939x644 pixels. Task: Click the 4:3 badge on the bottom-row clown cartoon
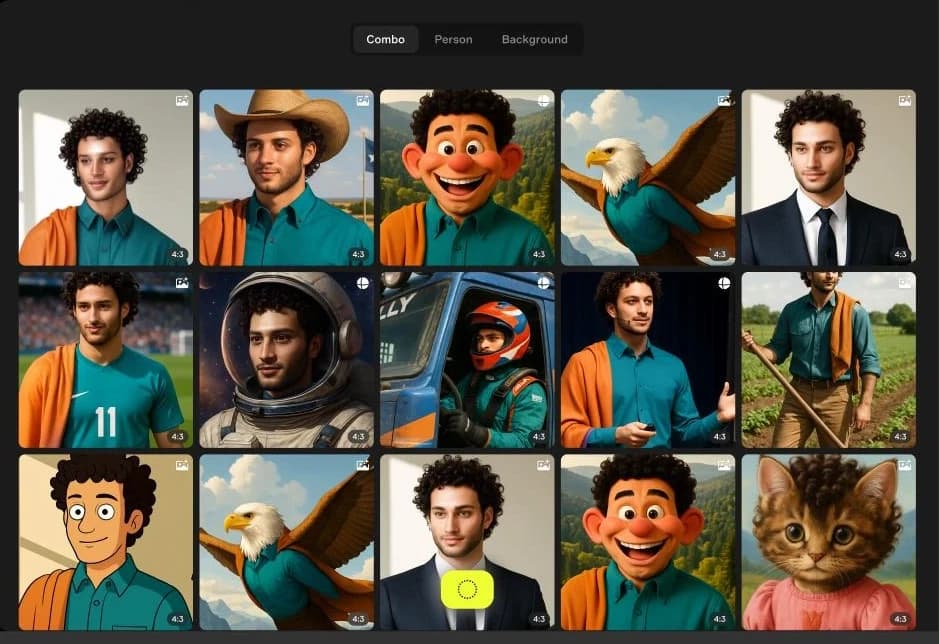pos(720,619)
